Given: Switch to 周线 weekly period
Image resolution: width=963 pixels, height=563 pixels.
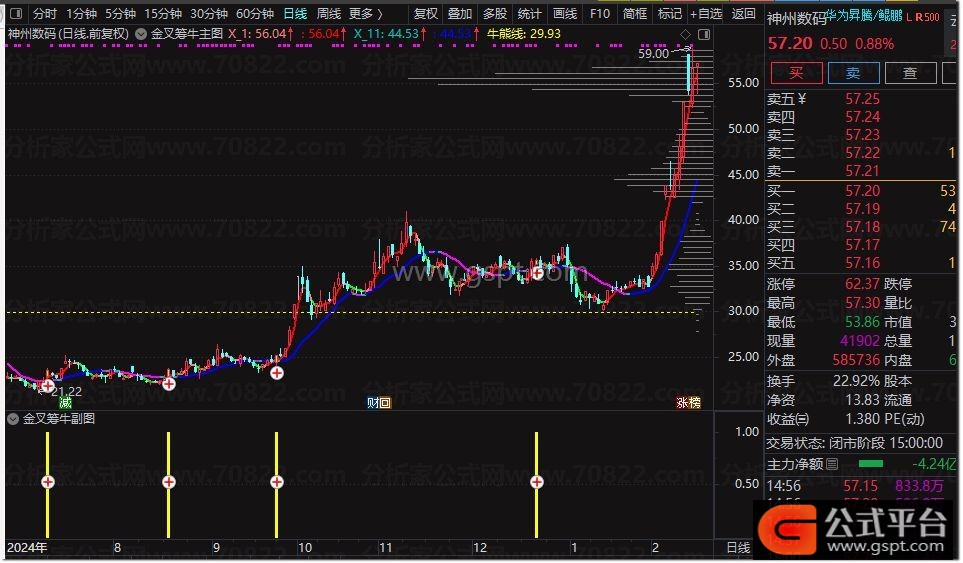Looking at the screenshot, I should pyautogui.click(x=328, y=14).
